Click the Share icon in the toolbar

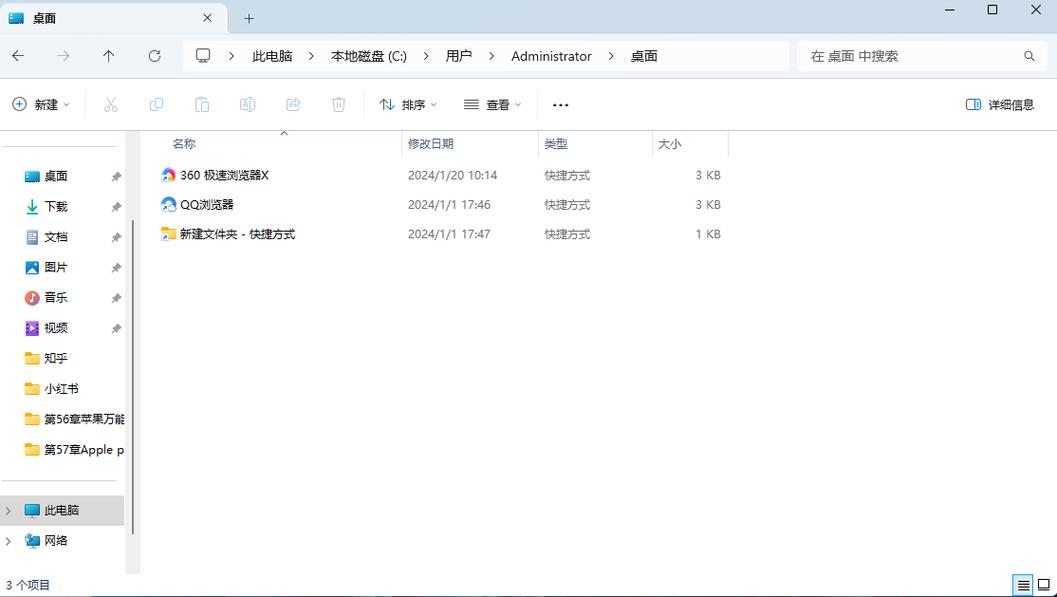[293, 104]
